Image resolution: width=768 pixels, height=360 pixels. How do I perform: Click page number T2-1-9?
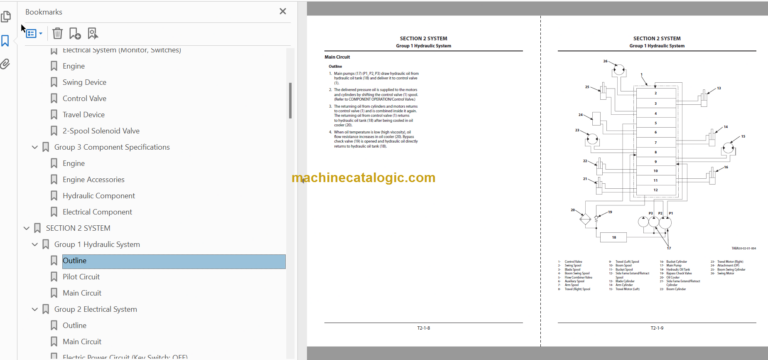pos(657,328)
